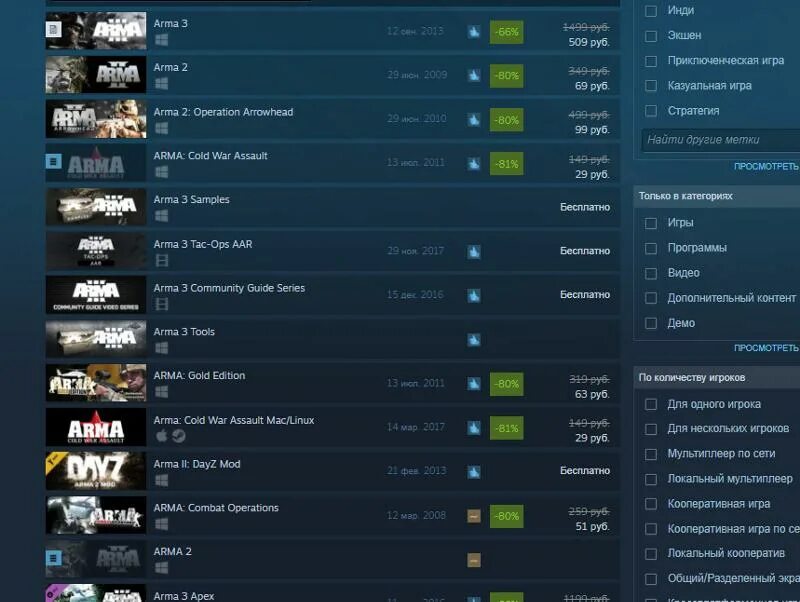Click the 51 руб. price for Combat Operations
This screenshot has height=602, width=800.
click(x=592, y=526)
